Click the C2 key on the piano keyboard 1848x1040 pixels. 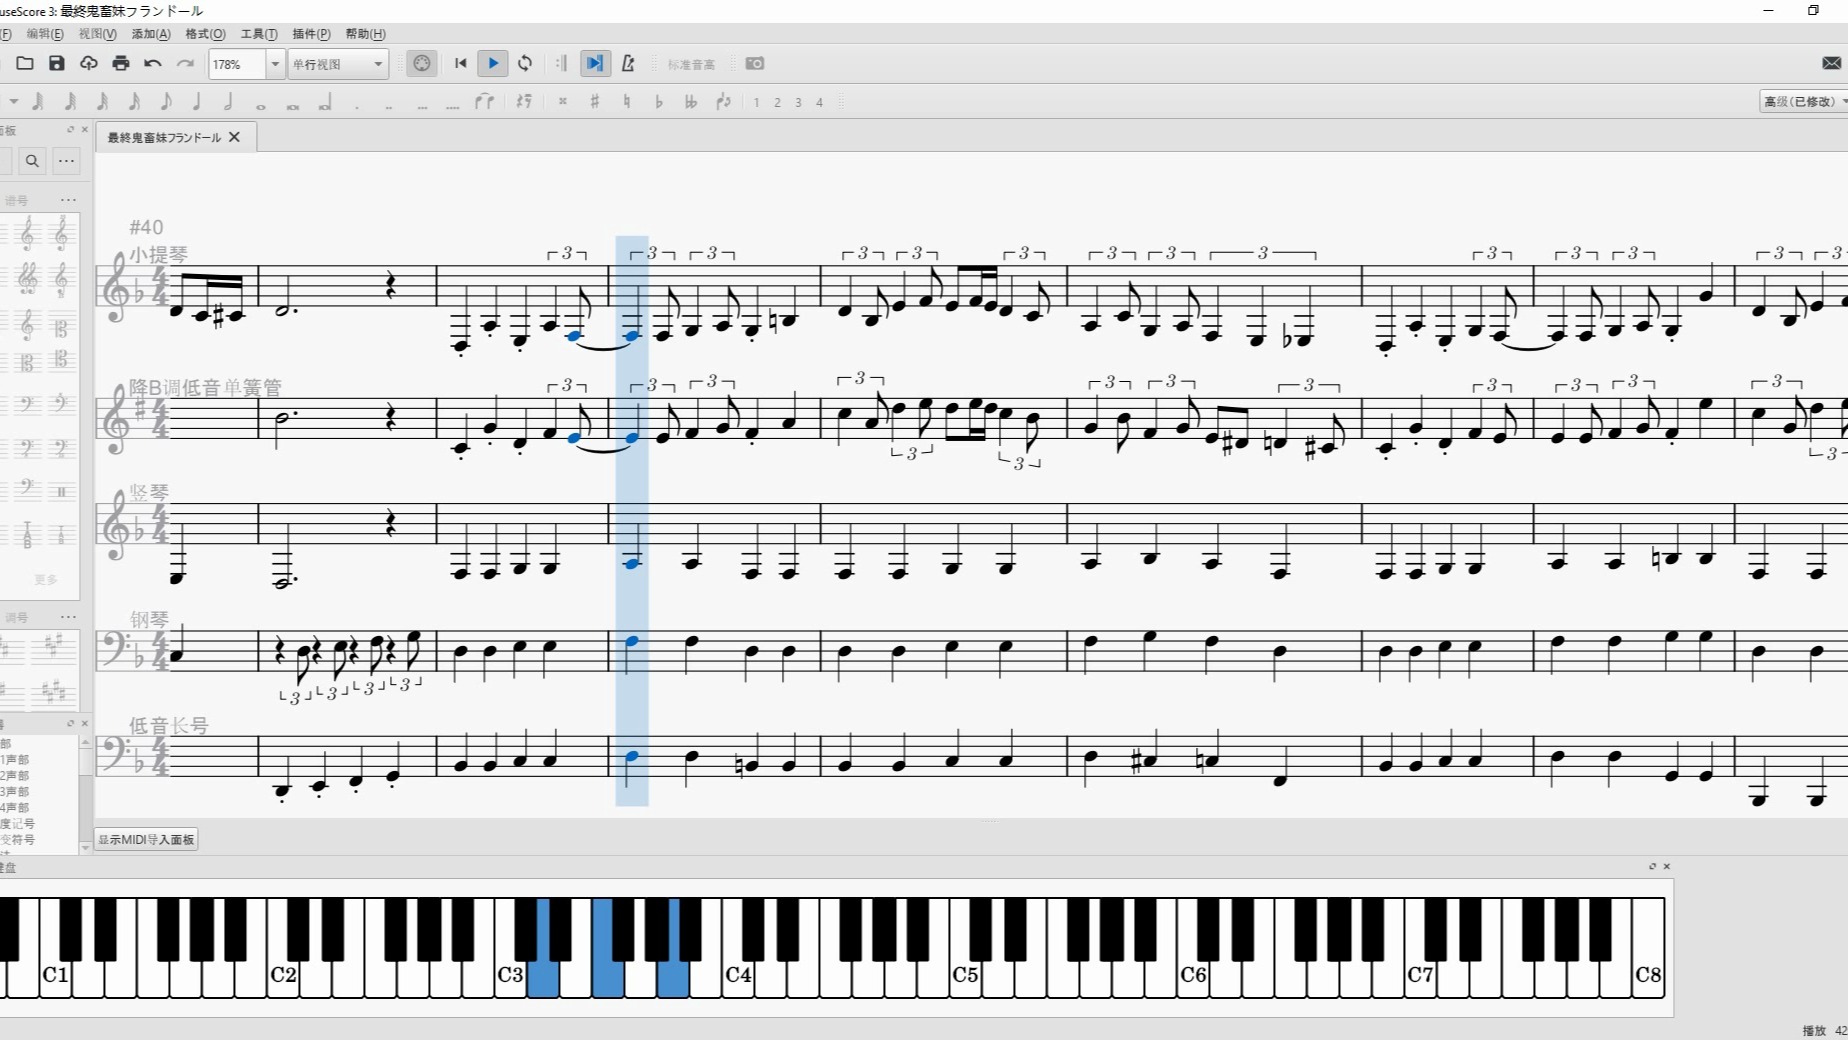tap(283, 975)
